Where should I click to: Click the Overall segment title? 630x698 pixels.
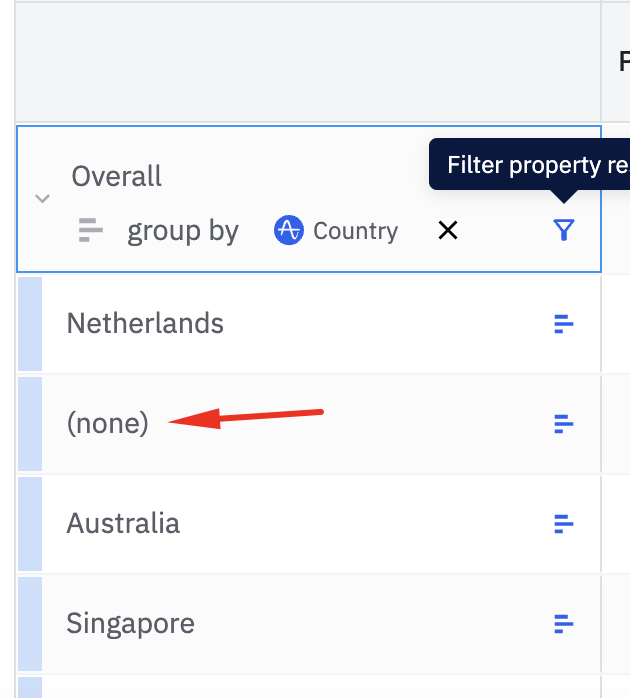pyautogui.click(x=116, y=177)
